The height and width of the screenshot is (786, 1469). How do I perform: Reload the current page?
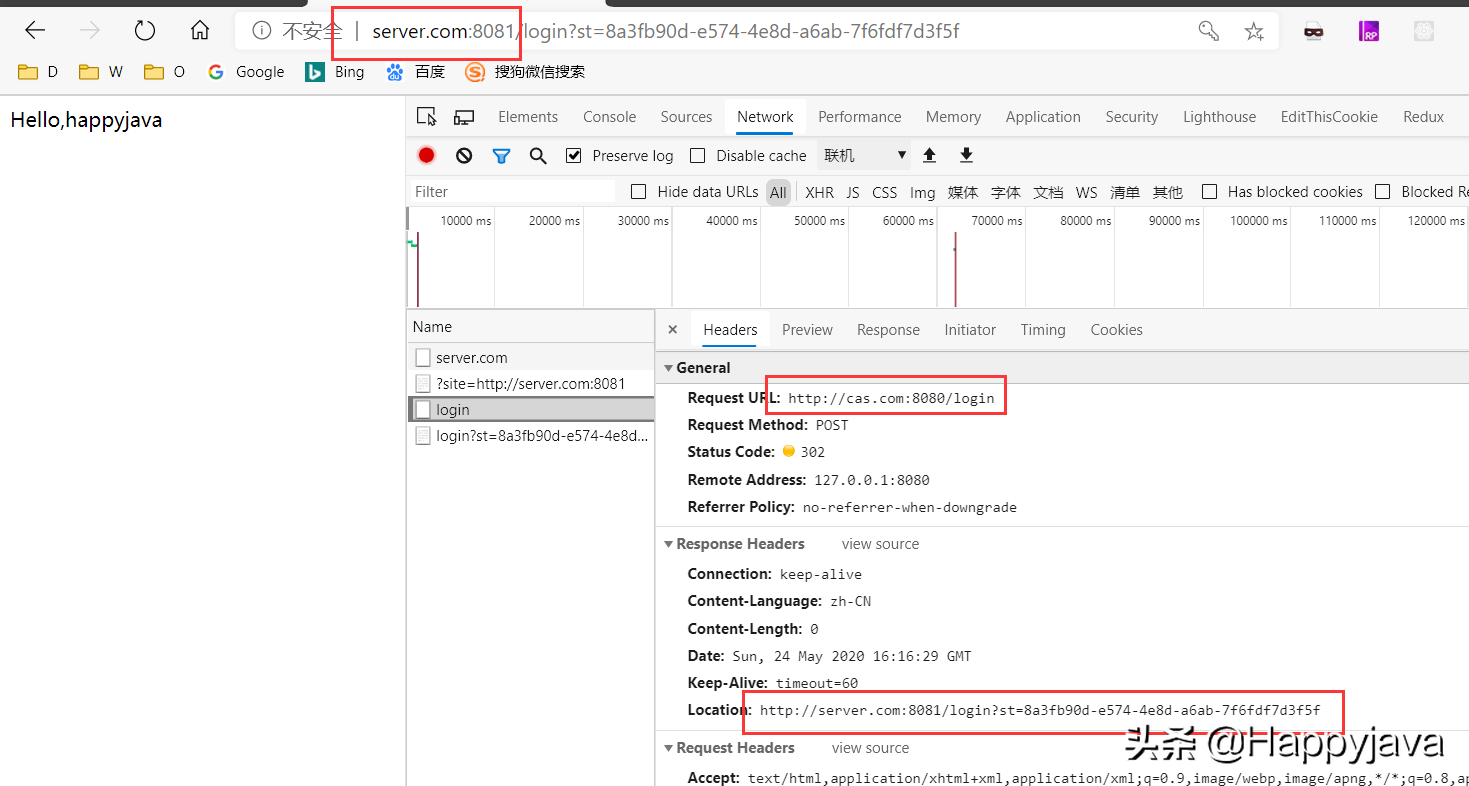[145, 31]
